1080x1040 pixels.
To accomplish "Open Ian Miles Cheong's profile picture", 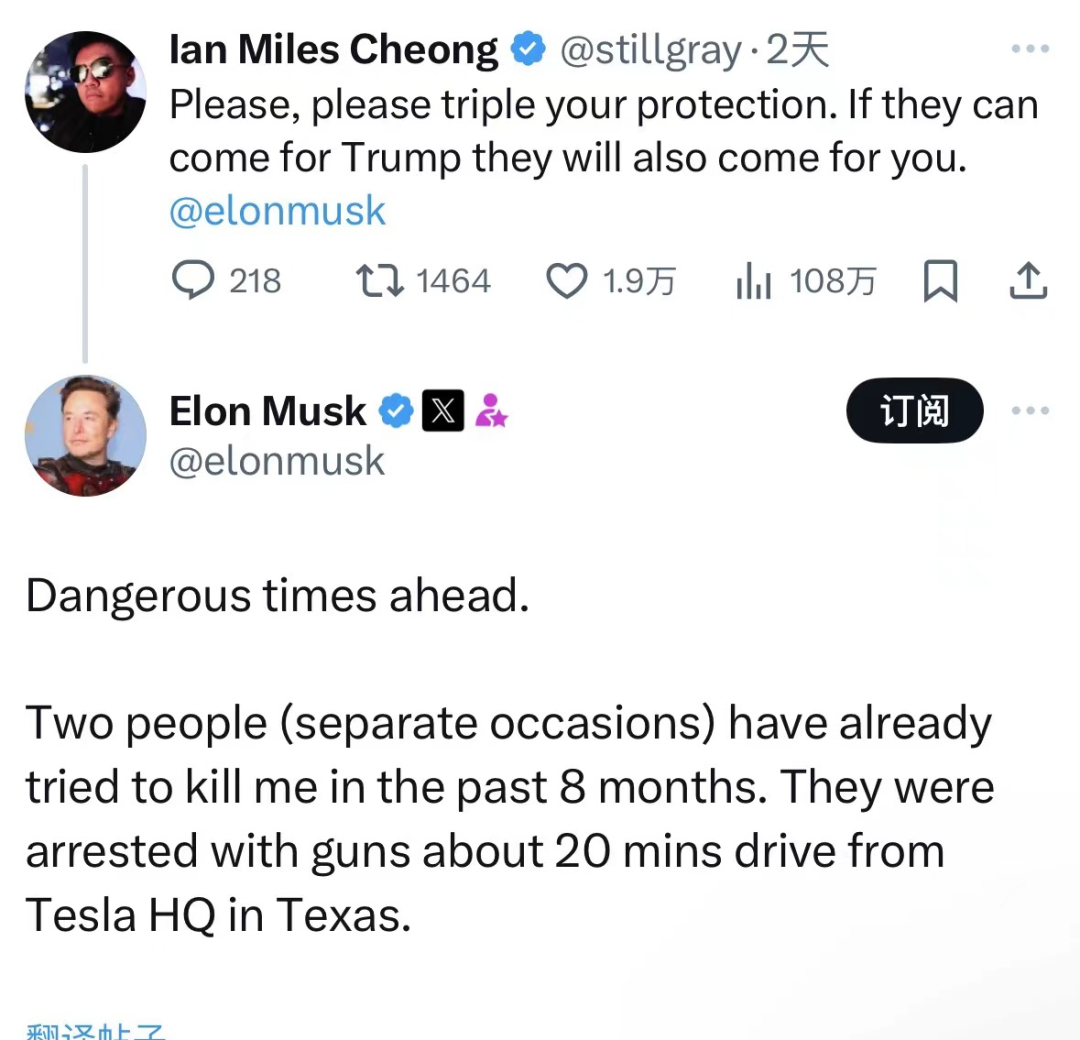I will click(85, 92).
